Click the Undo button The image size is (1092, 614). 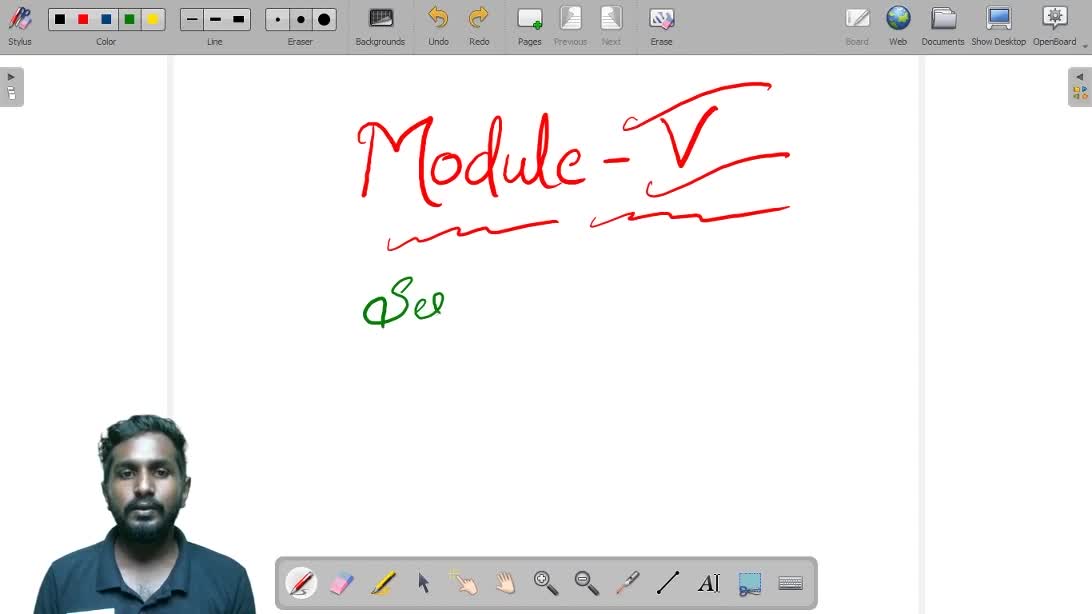tap(438, 25)
